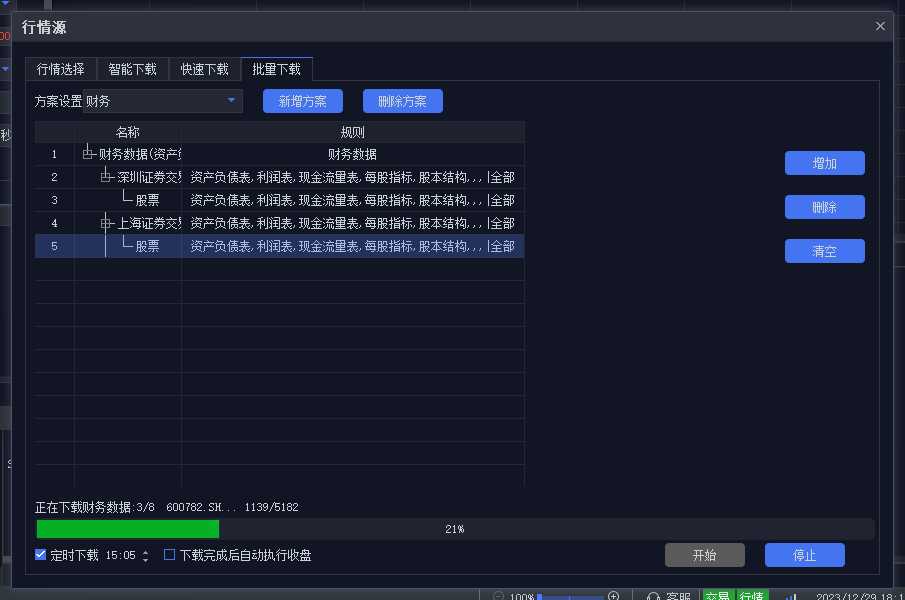Click the zoom in plus icon in status bar
The width and height of the screenshot is (905, 600).
[614, 595]
